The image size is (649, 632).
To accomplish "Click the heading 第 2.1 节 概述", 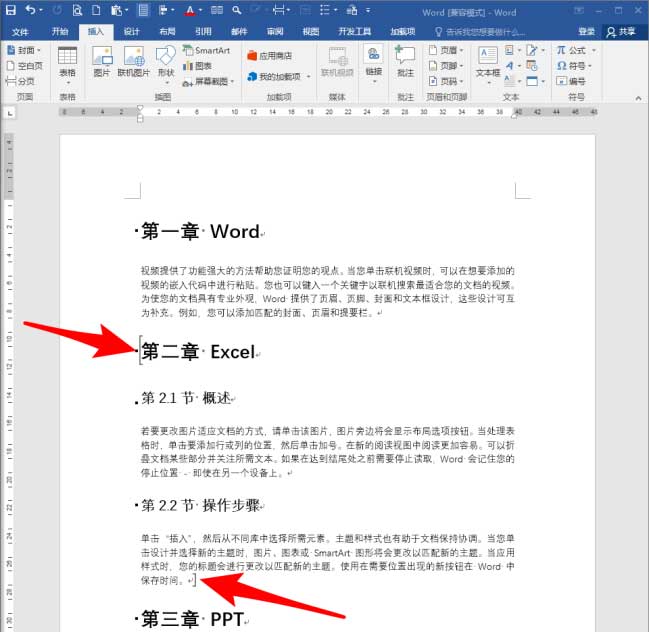I will 186,398.
